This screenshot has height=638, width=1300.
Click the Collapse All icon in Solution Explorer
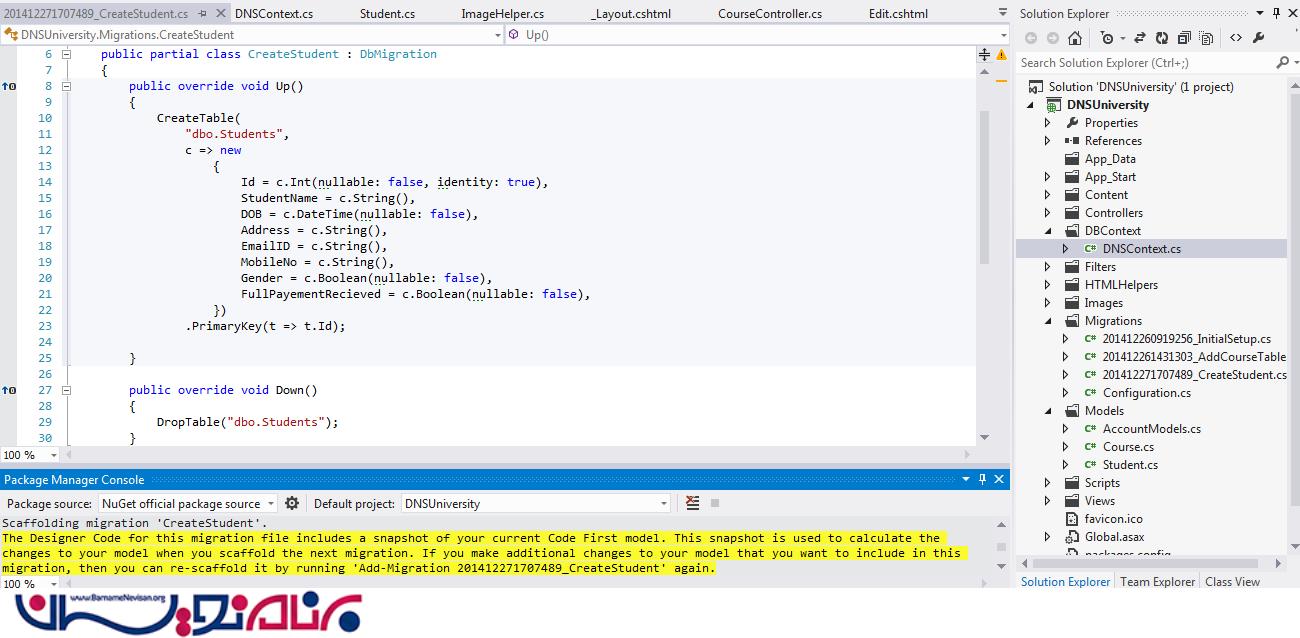point(1185,38)
